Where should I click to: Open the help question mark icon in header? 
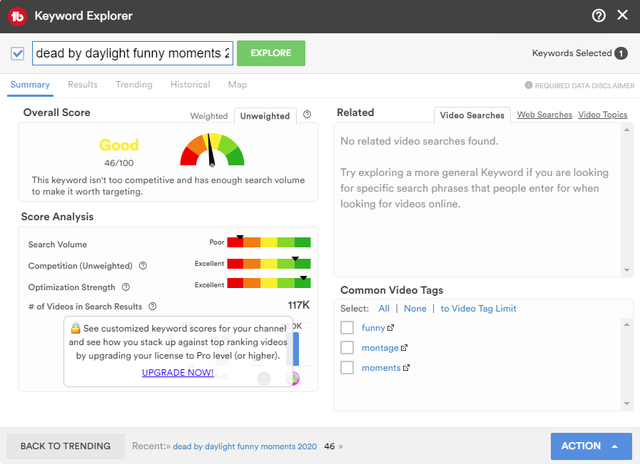pyautogui.click(x=598, y=16)
